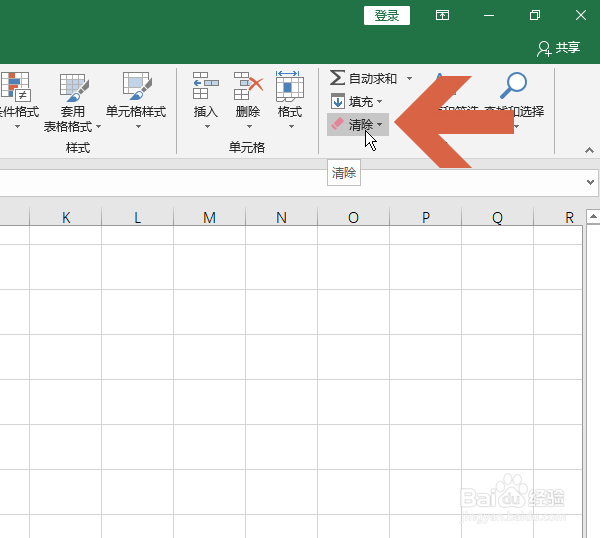
Task: Click the Format as Table icon
Action: tap(74, 88)
